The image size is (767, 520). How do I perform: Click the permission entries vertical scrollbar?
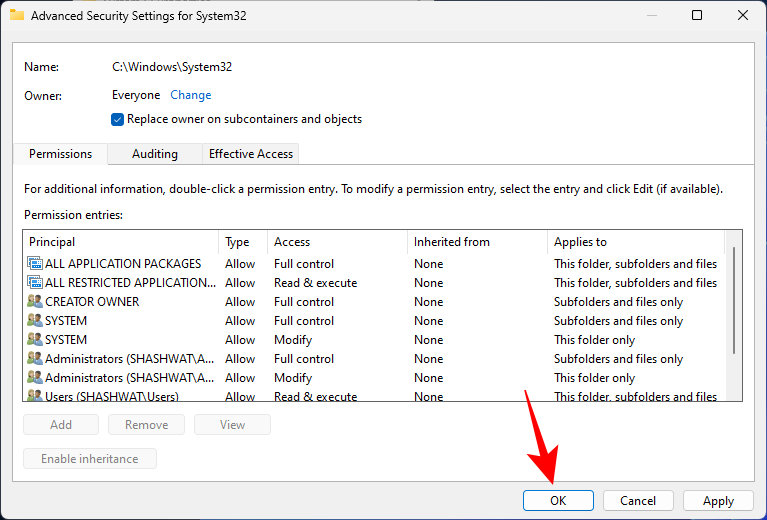point(735,300)
